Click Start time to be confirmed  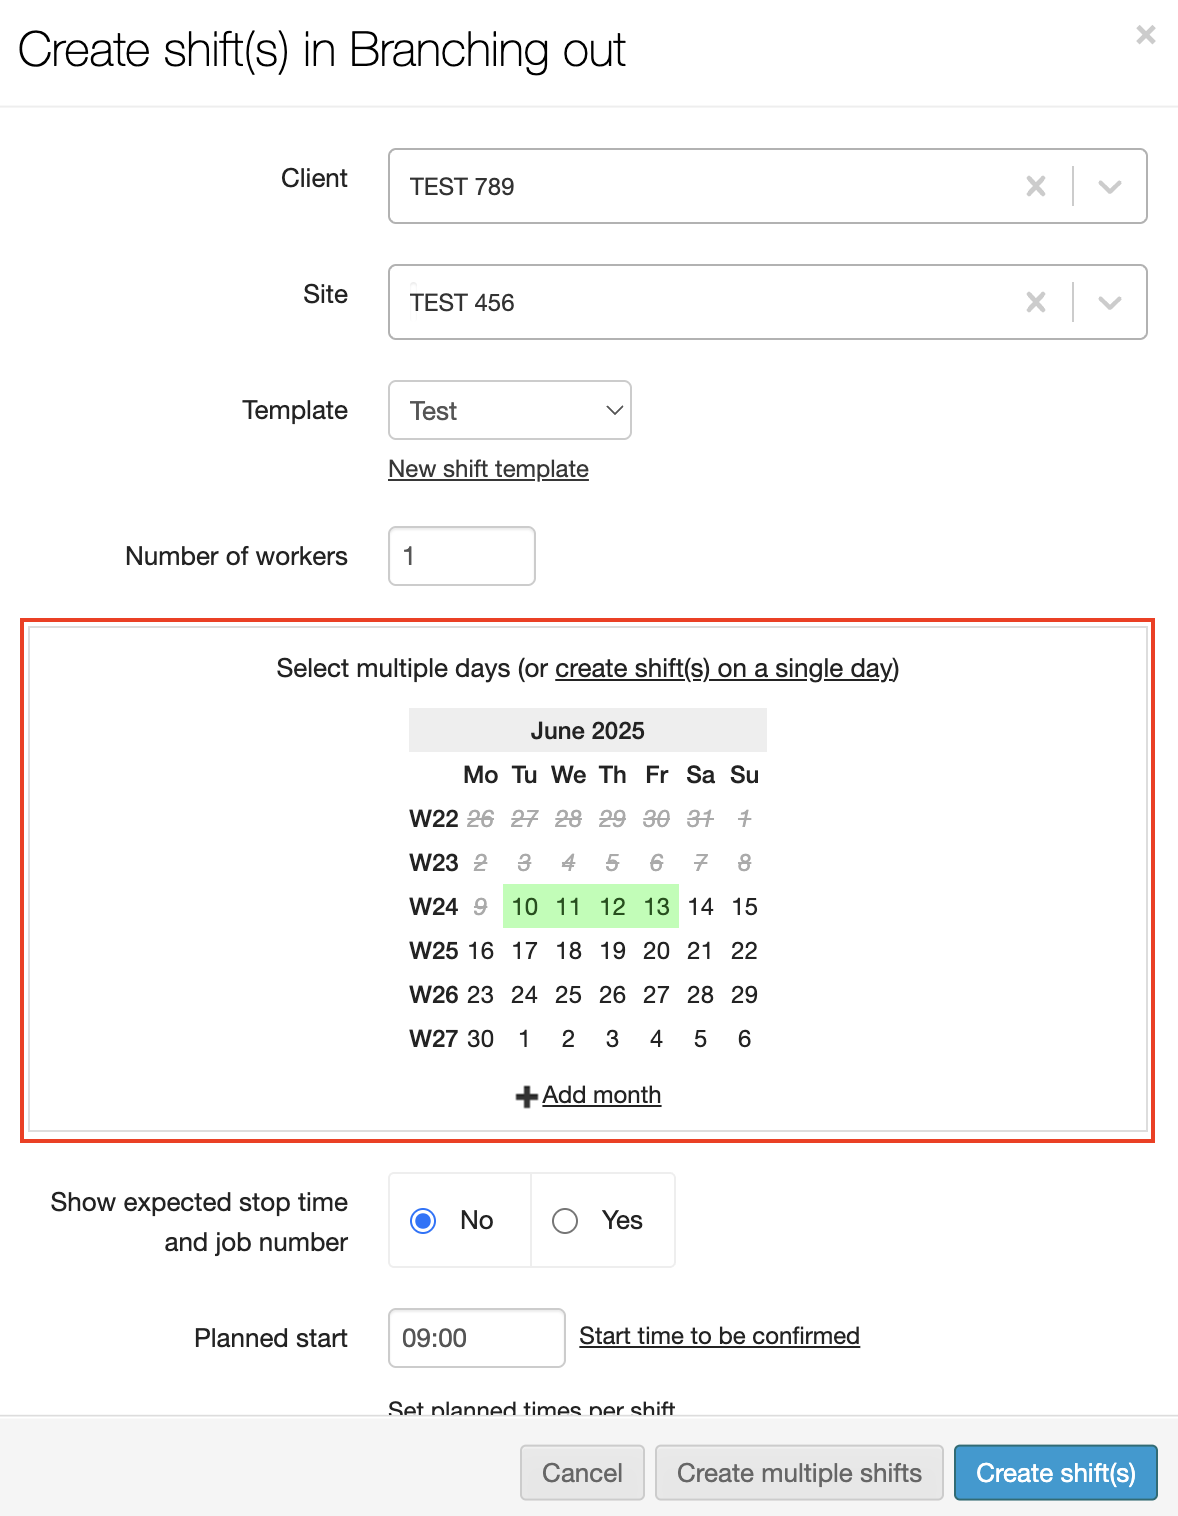tap(719, 1336)
